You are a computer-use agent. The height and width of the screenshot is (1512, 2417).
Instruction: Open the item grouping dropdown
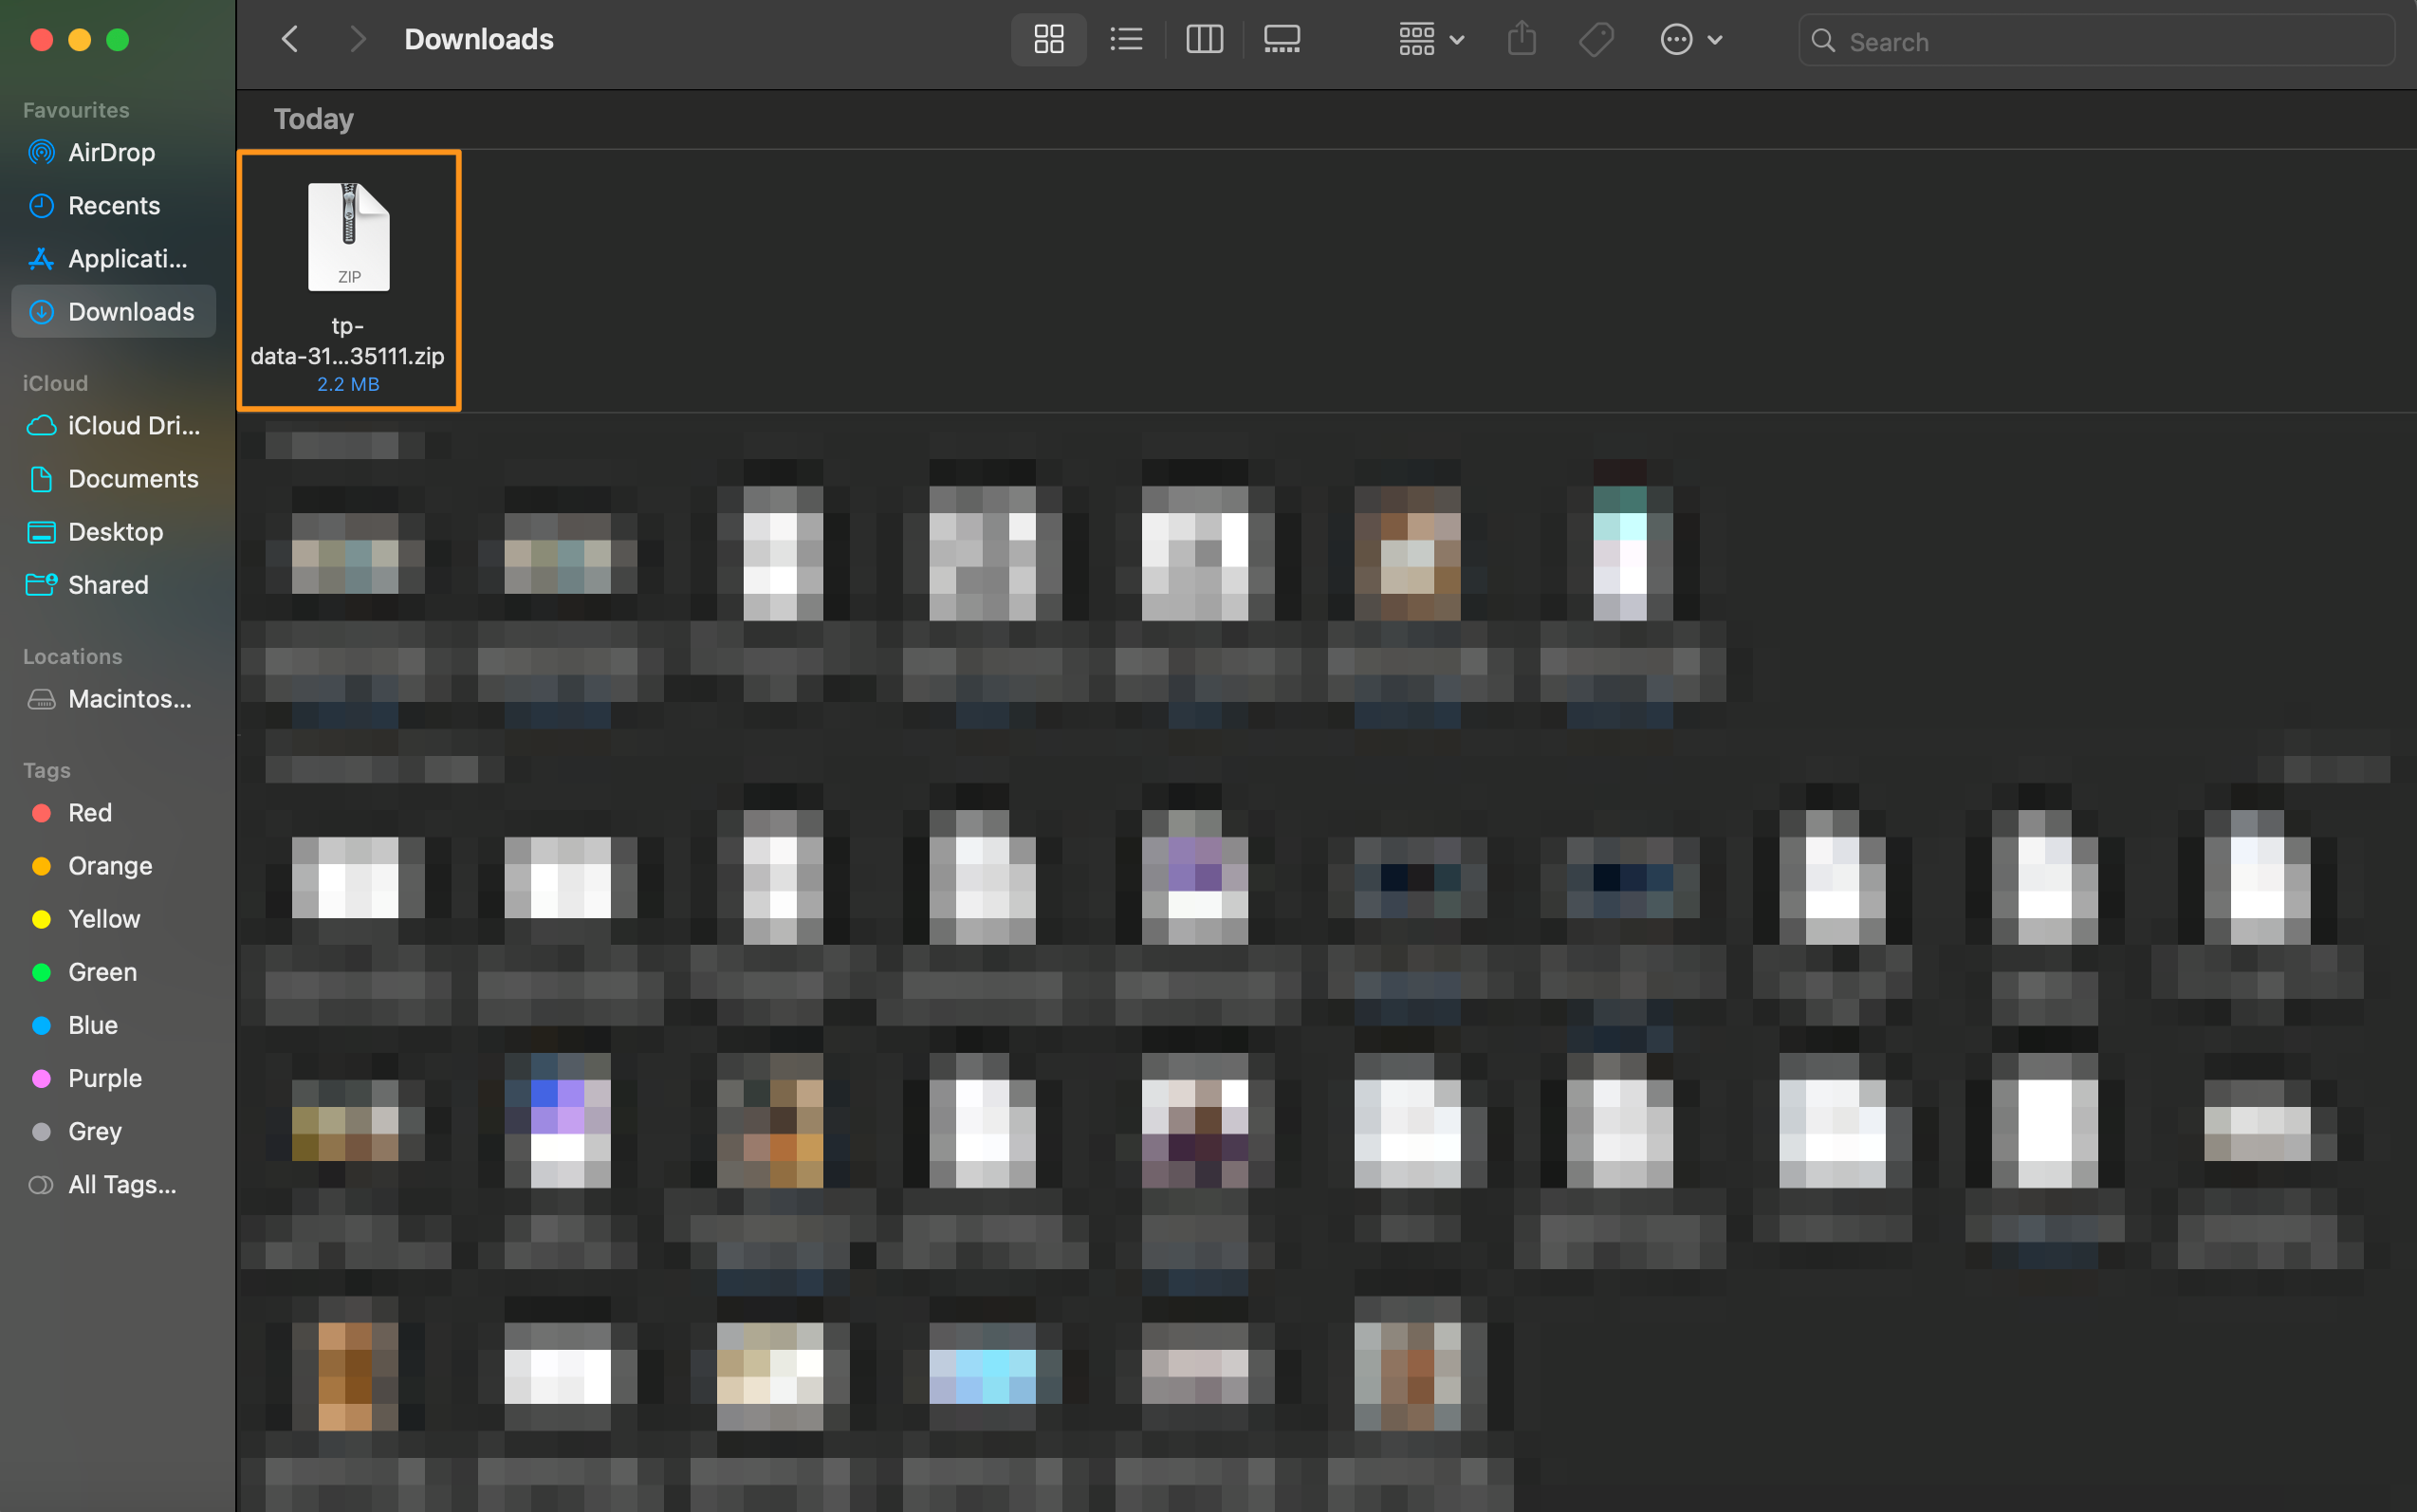point(1430,39)
